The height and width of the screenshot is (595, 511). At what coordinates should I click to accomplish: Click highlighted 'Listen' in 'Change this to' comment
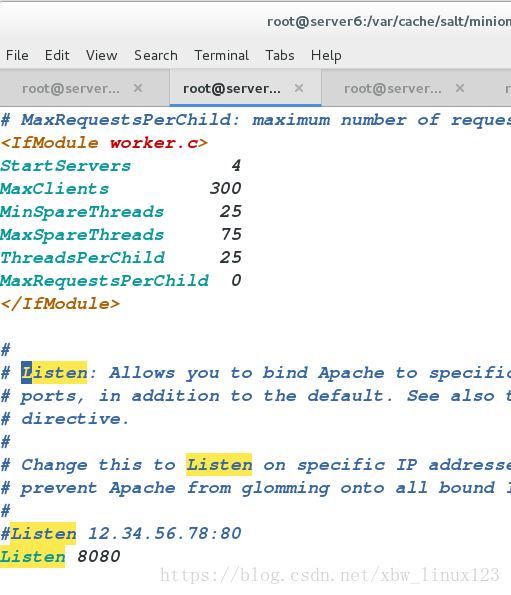(219, 465)
